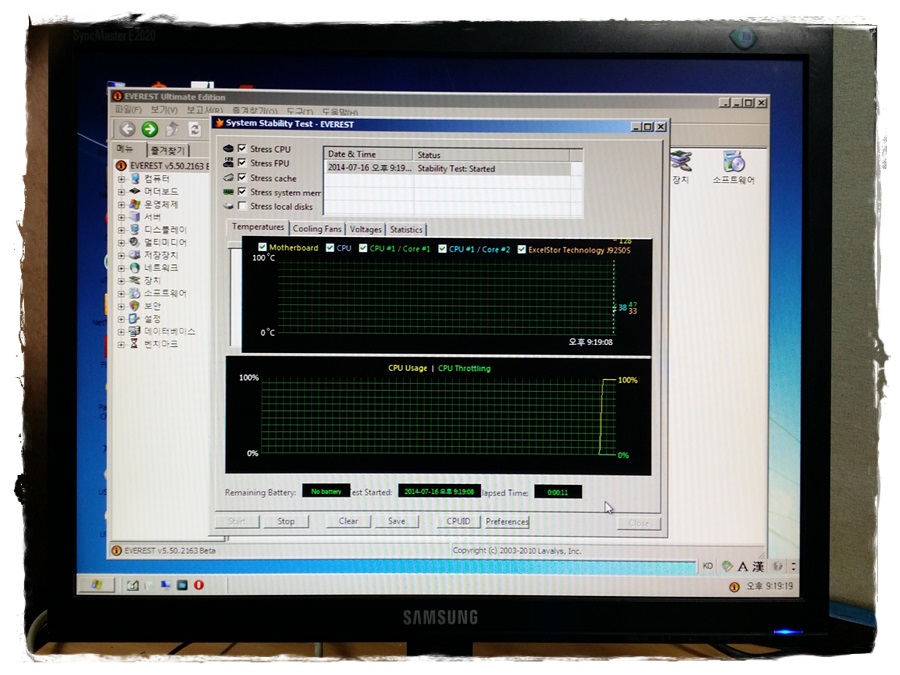900x675 pixels.
Task: Expand the 저장장치 tree node plus box
Action: [121, 255]
